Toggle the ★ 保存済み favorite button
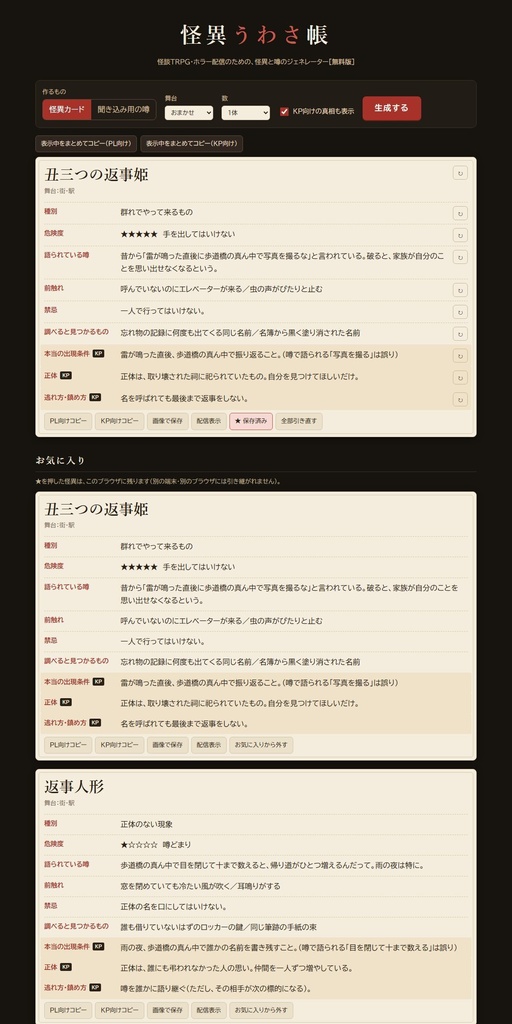This screenshot has width=512, height=1024. [251, 421]
